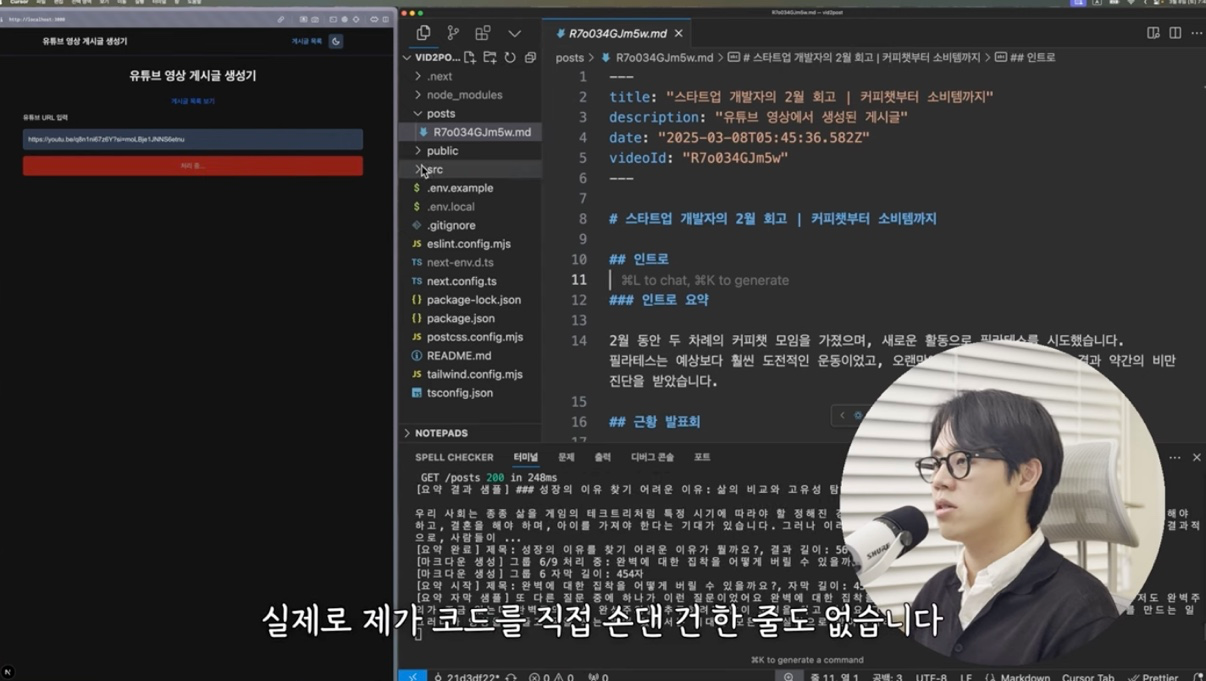Switch to the 출력 panel tab
The height and width of the screenshot is (681, 1206).
pos(602,457)
